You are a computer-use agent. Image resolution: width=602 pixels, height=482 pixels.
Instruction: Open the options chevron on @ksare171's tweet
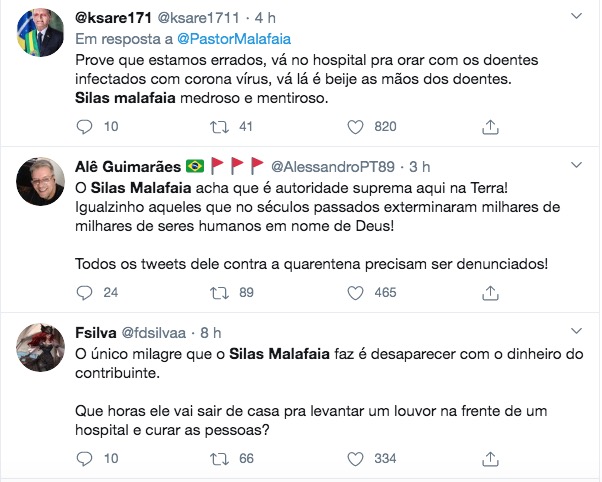[x=577, y=18]
